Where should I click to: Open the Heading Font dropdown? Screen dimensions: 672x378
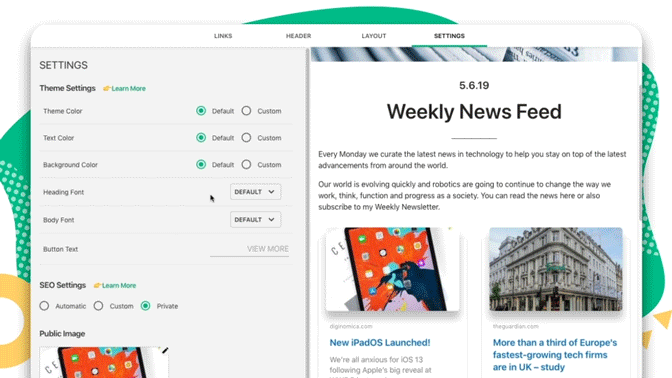tap(255, 192)
